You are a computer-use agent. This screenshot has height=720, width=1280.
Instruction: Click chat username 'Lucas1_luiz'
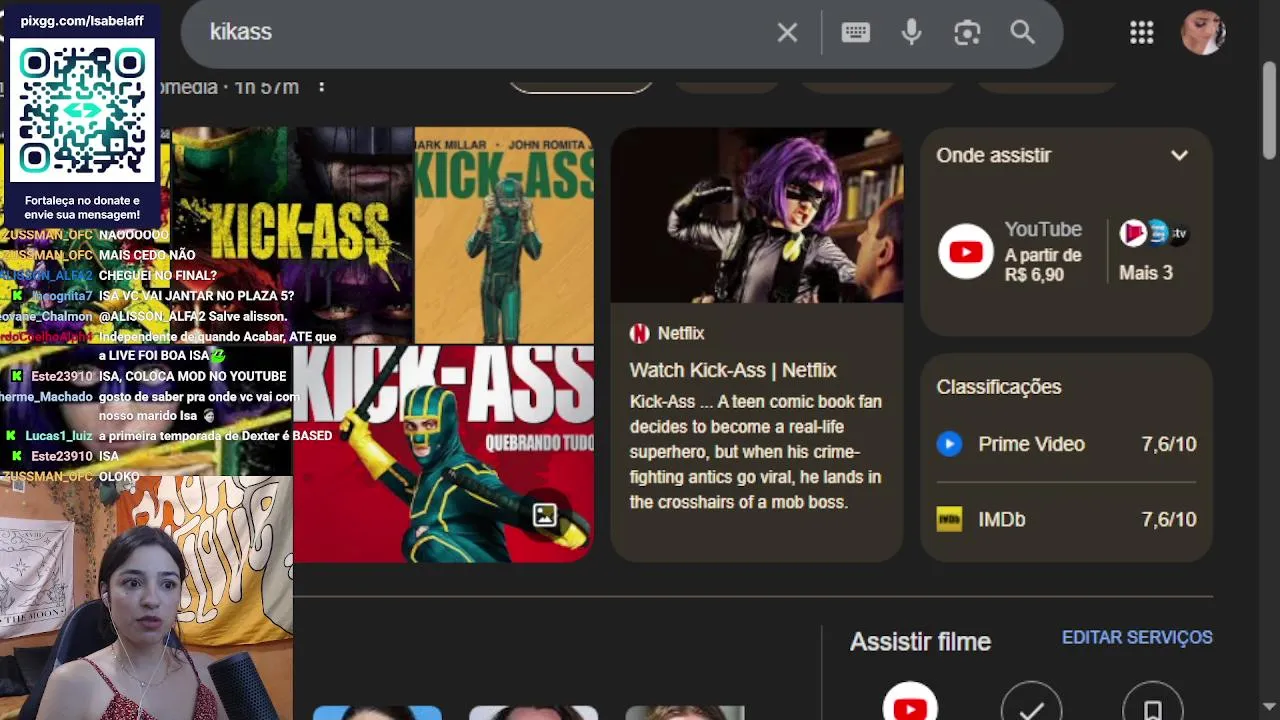(x=59, y=436)
